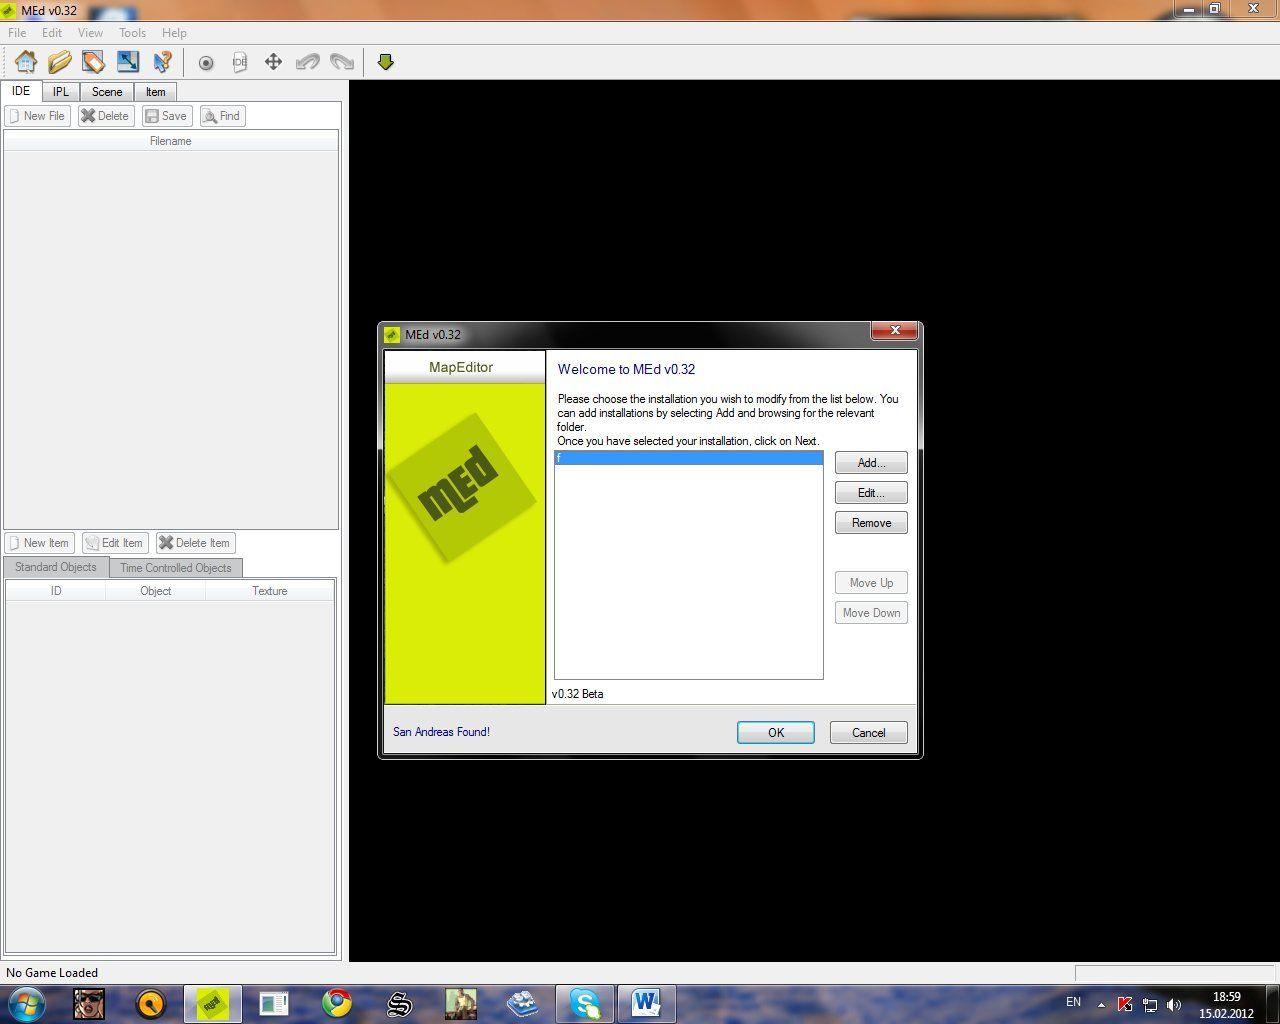Open Google Chrome from taskbar
This screenshot has width=1280, height=1024.
point(337,1003)
